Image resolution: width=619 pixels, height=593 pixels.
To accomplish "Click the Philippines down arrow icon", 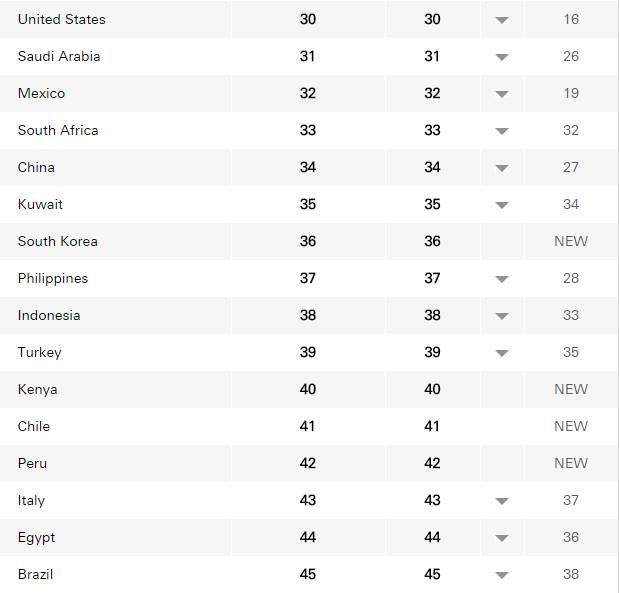I will (502, 279).
